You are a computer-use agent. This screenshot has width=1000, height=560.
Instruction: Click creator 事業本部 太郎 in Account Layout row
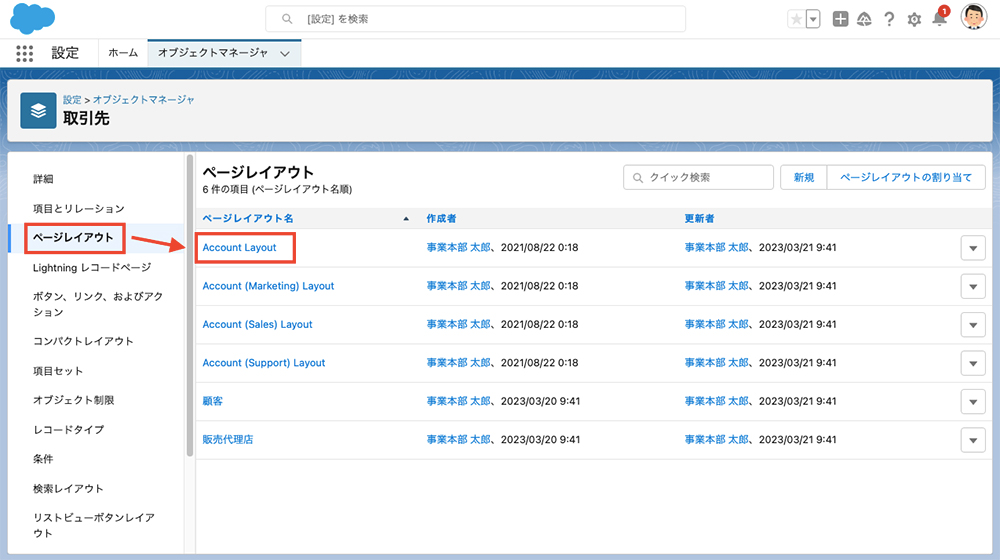[x=459, y=247]
